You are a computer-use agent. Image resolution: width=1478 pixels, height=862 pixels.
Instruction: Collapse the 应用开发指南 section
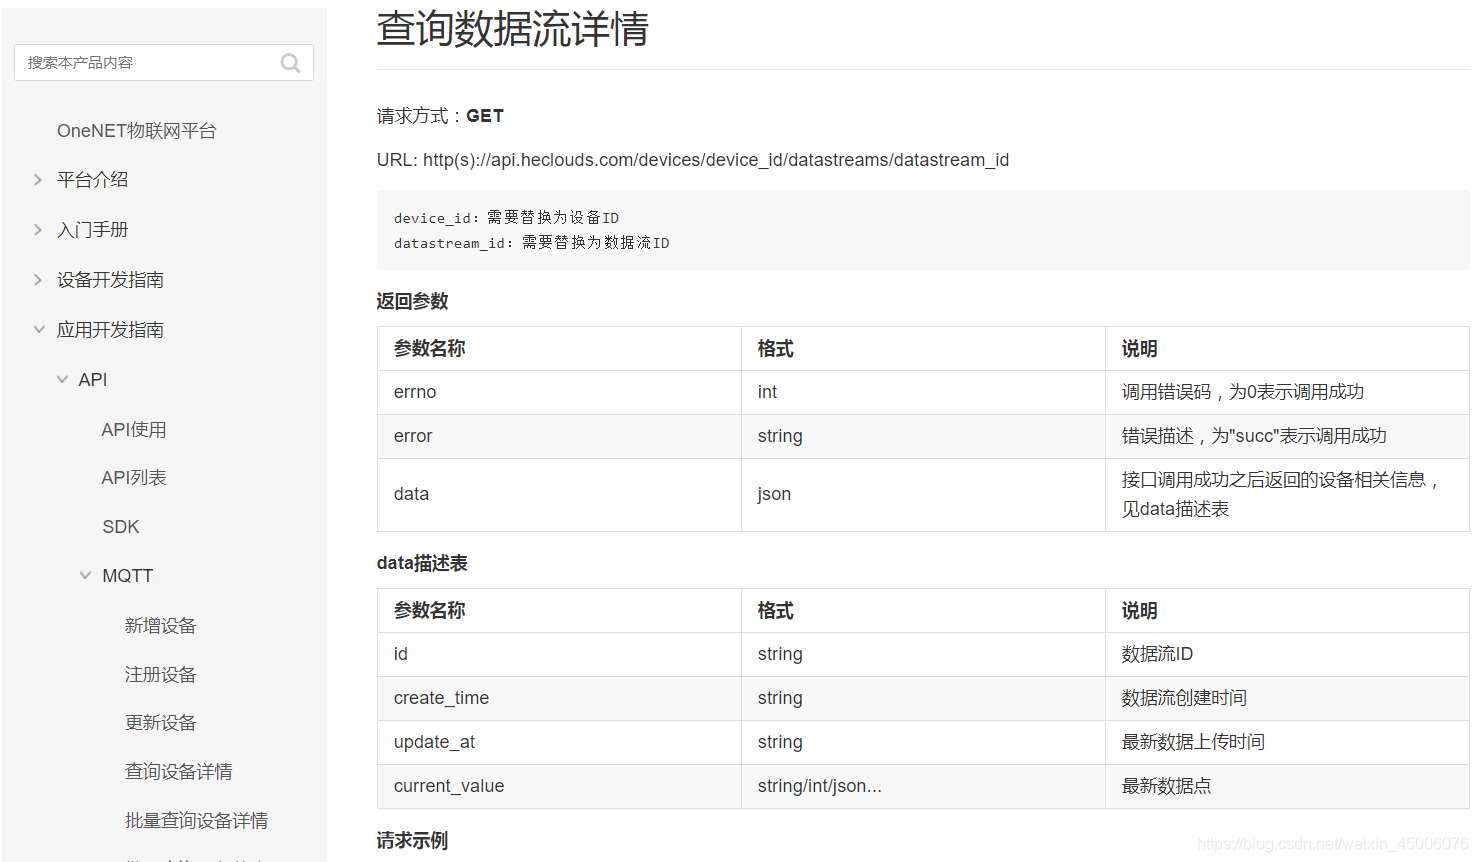(110, 329)
